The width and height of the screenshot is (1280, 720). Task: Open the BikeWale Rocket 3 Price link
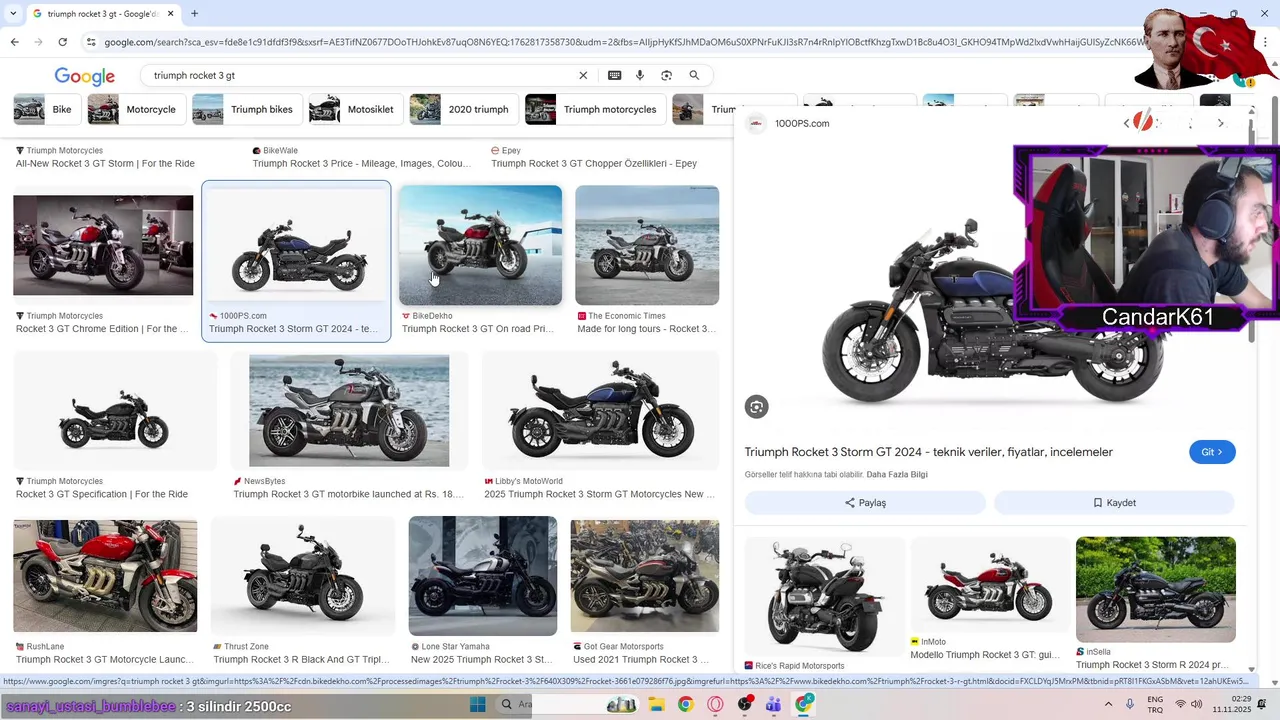(362, 163)
